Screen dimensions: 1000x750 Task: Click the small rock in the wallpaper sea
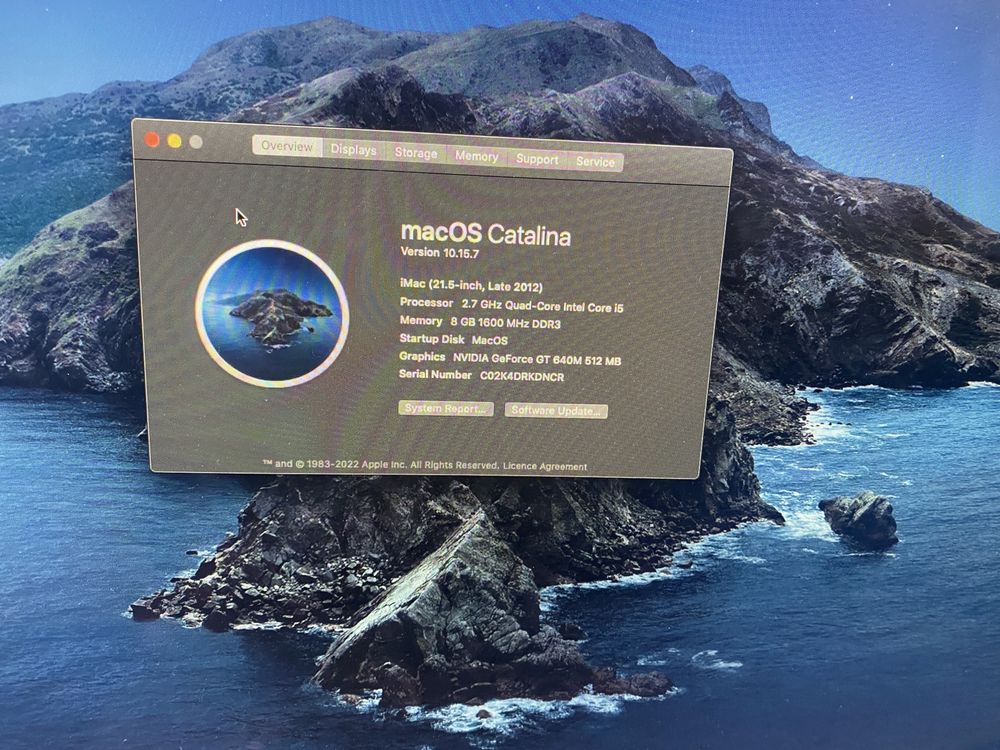(860, 519)
